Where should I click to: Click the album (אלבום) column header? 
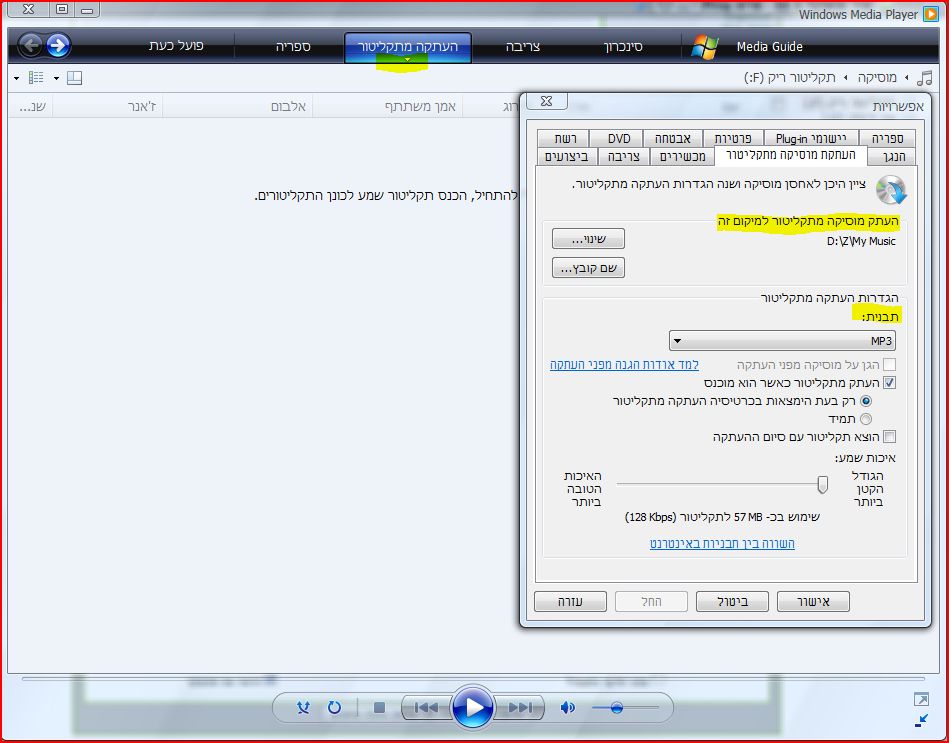click(x=288, y=107)
